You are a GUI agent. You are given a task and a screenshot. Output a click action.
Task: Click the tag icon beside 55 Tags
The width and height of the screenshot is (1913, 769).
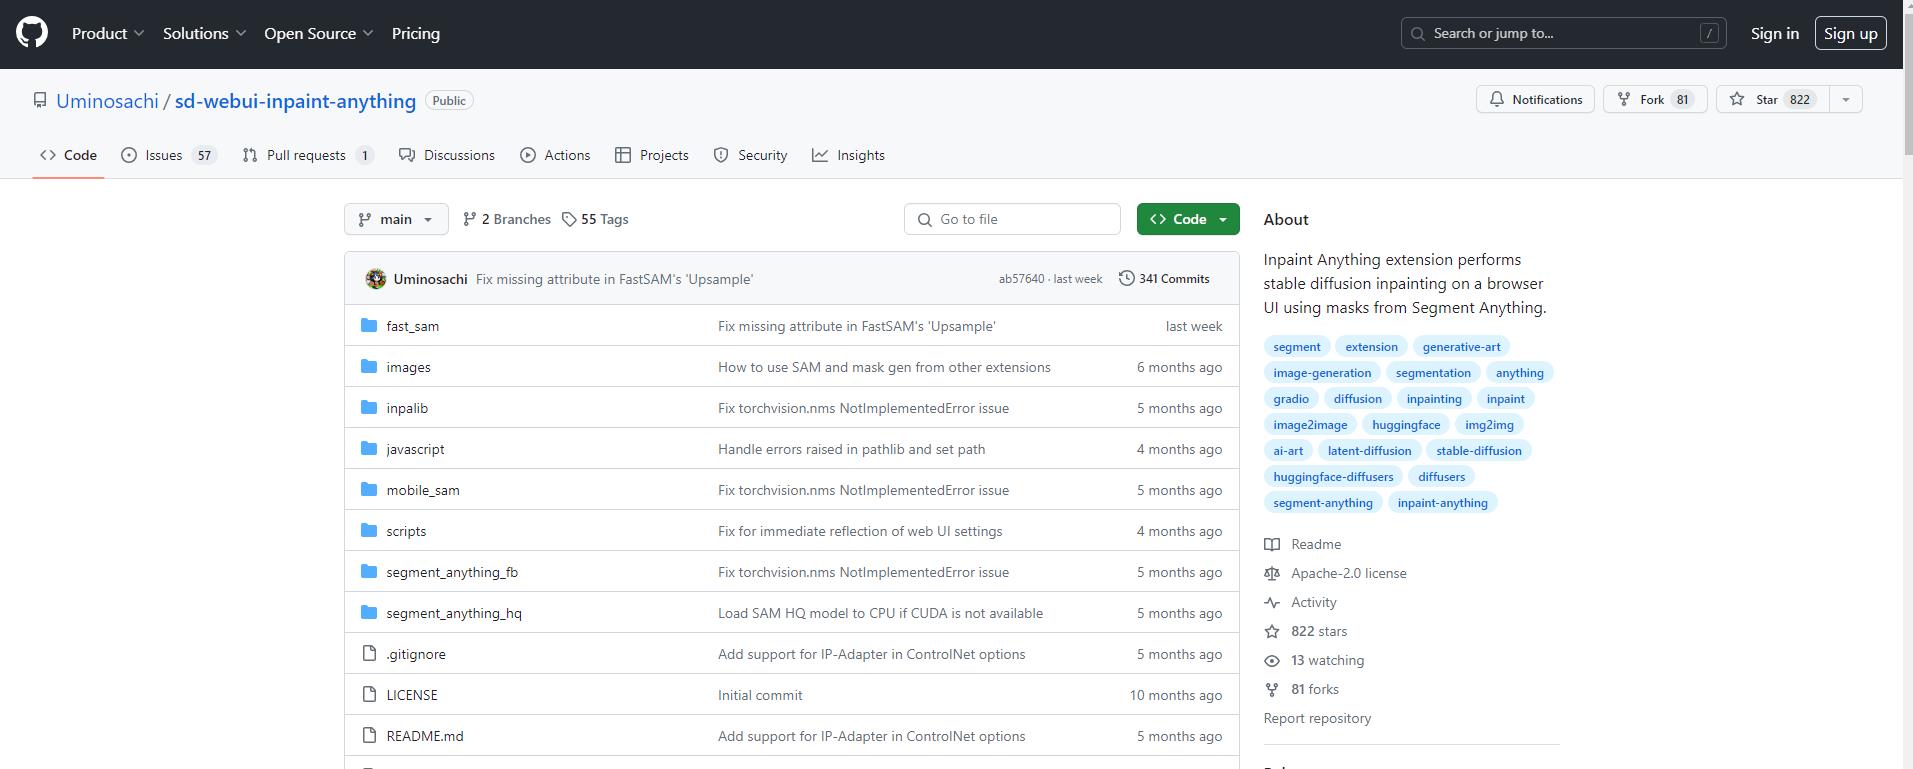tap(569, 219)
